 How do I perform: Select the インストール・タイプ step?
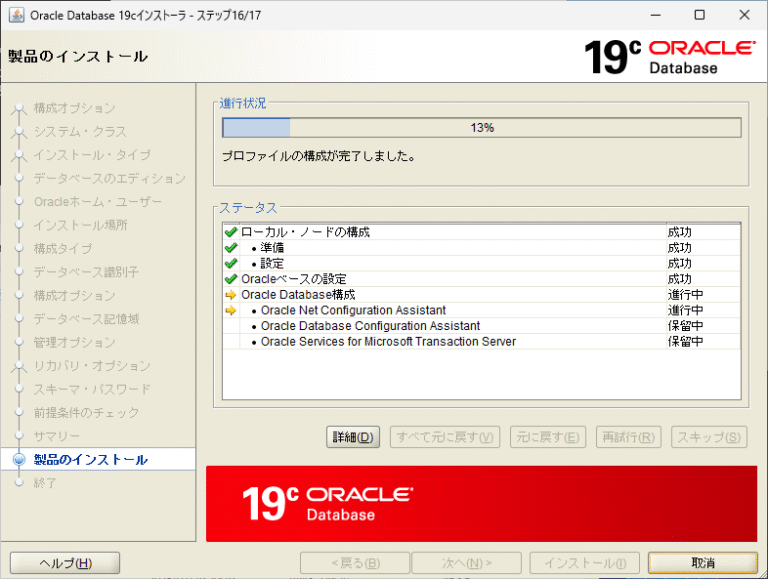tap(92, 155)
